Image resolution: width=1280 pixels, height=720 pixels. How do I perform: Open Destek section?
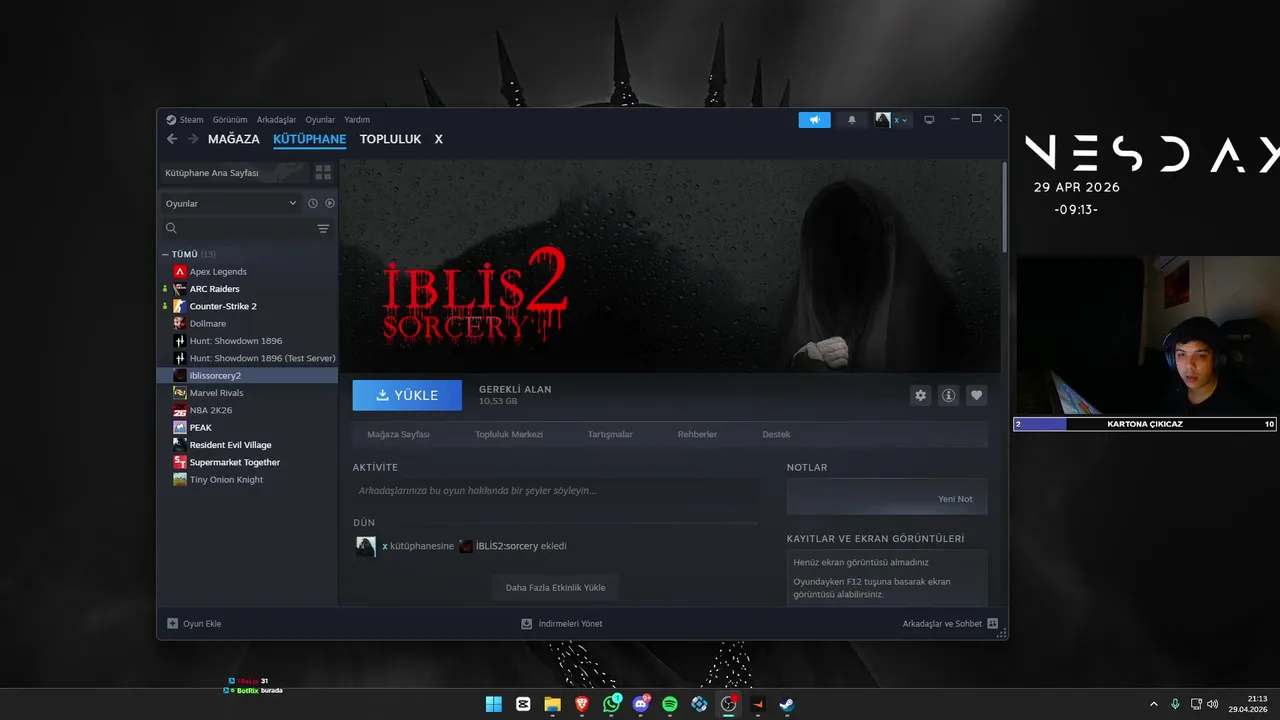click(x=776, y=434)
